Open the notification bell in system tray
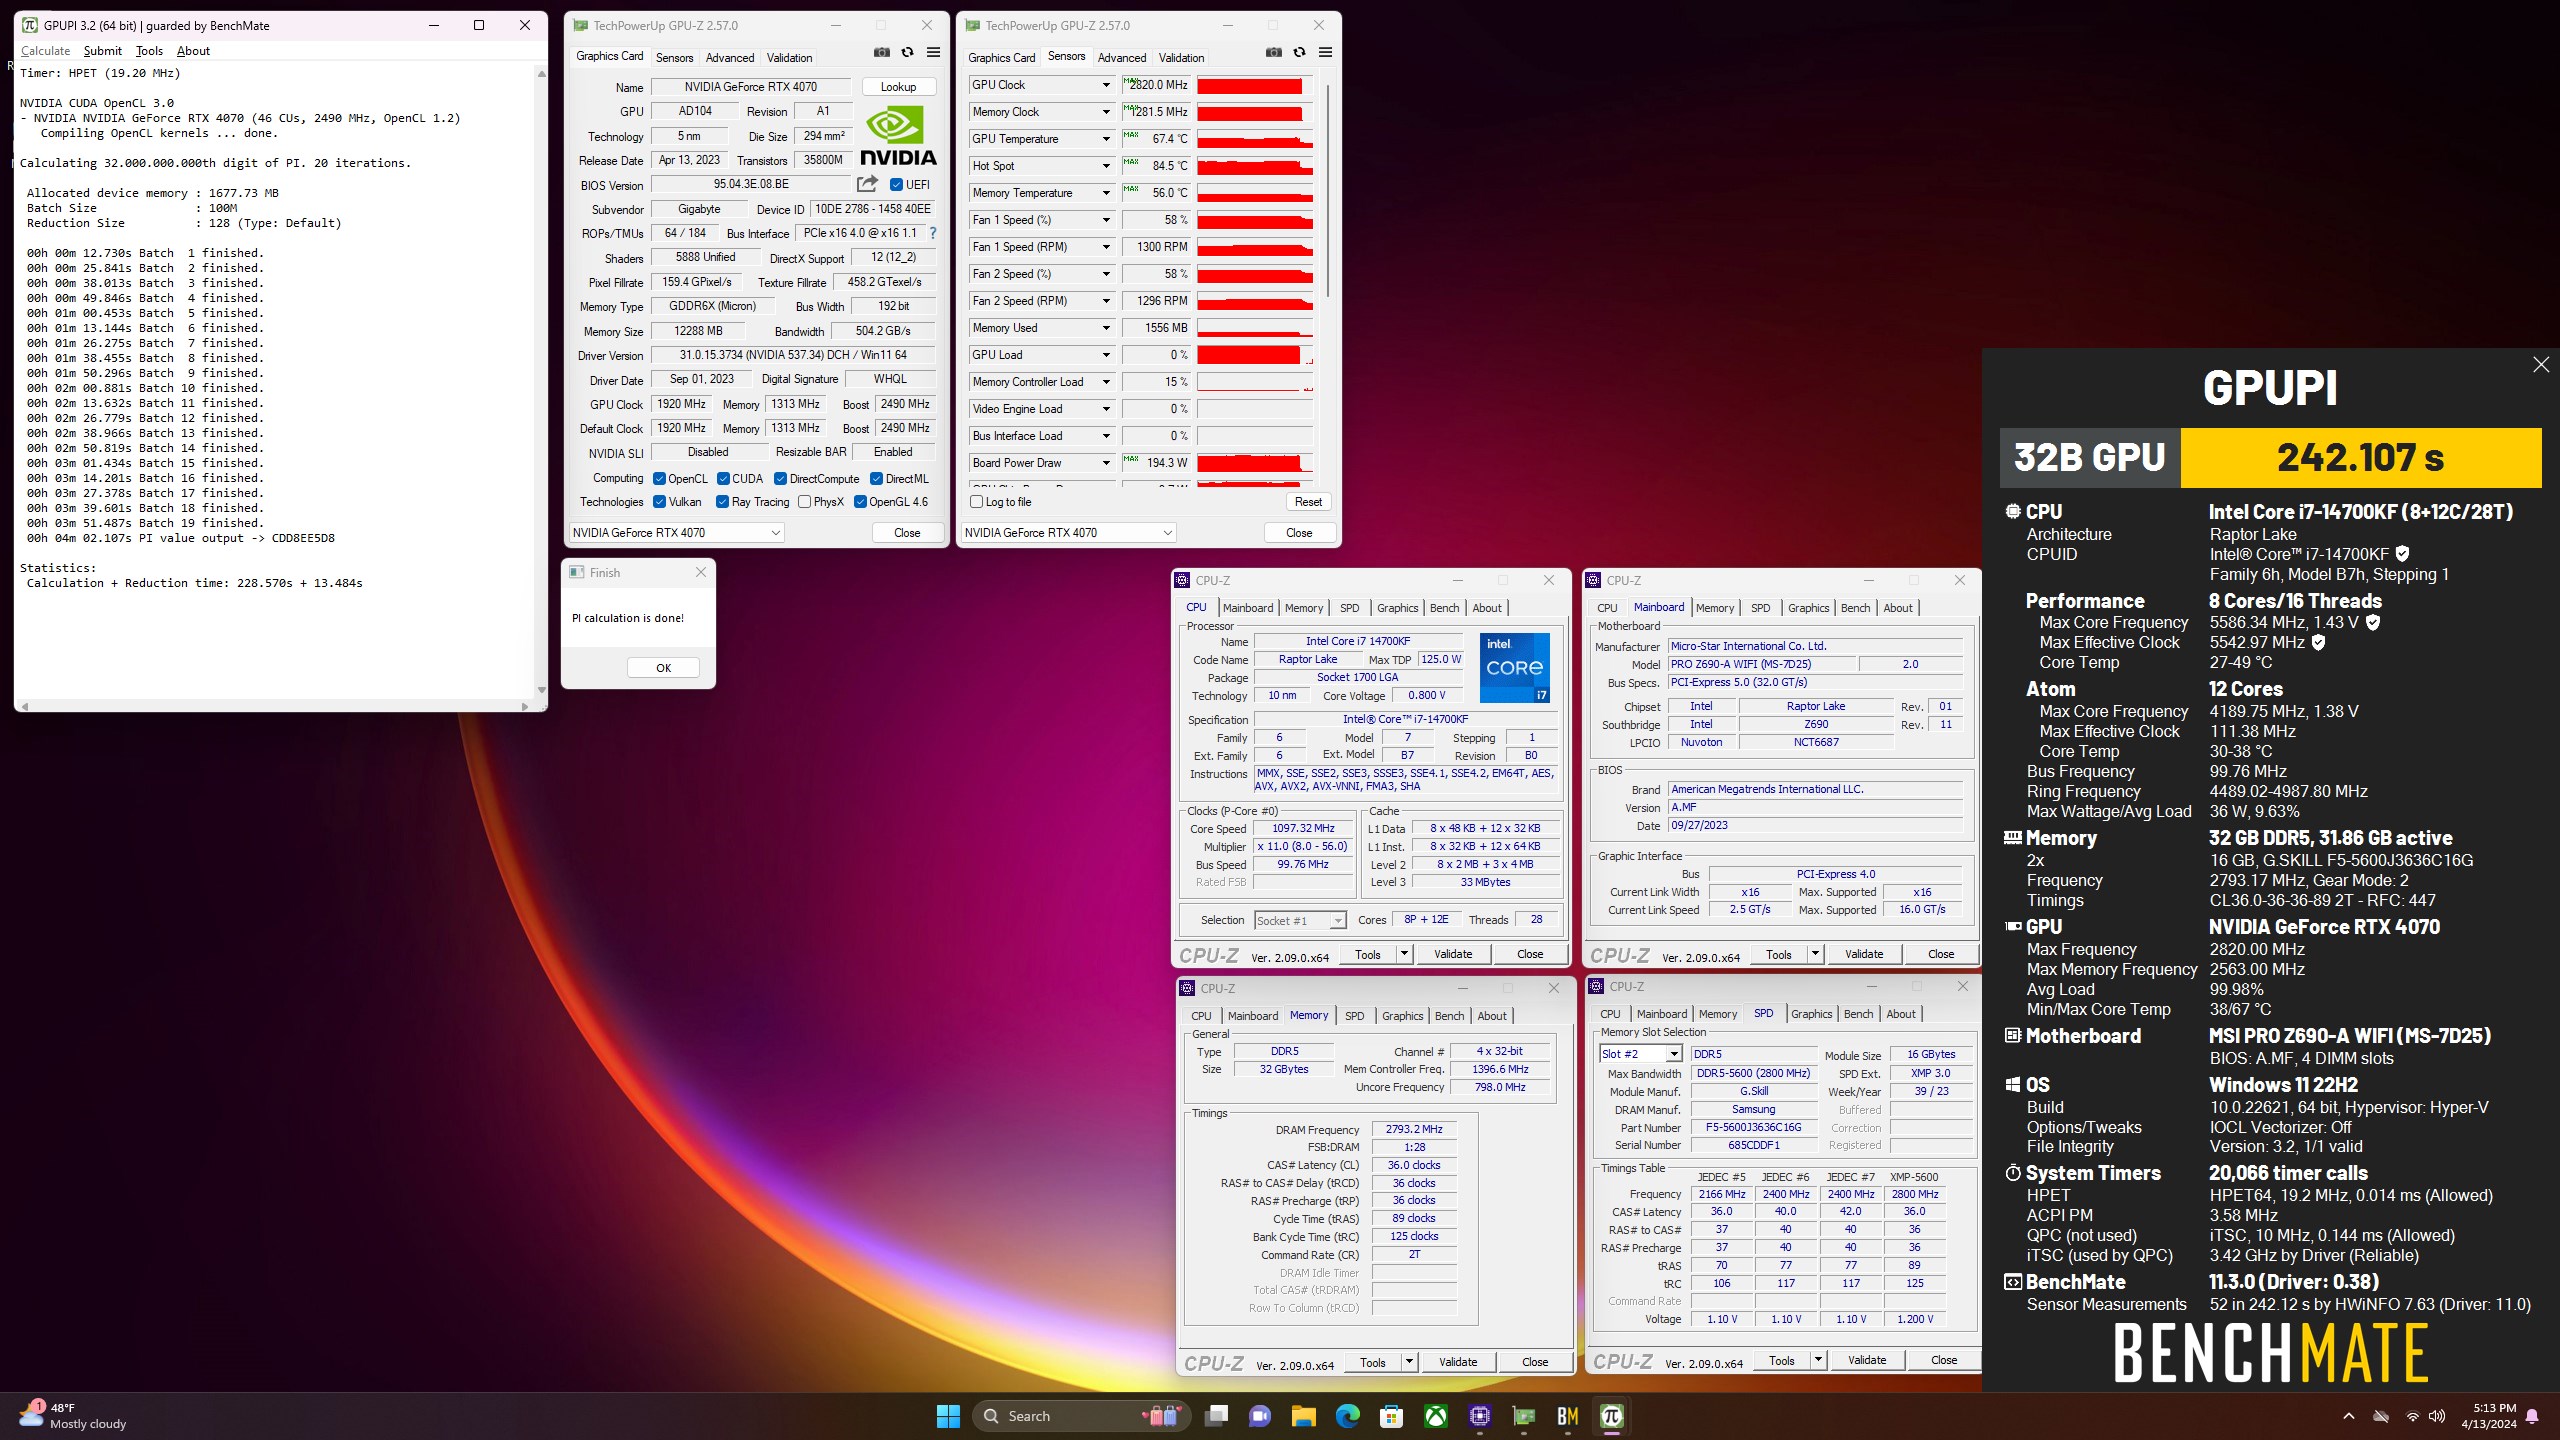Screen dimensions: 2560x1440 pos(2532,1416)
